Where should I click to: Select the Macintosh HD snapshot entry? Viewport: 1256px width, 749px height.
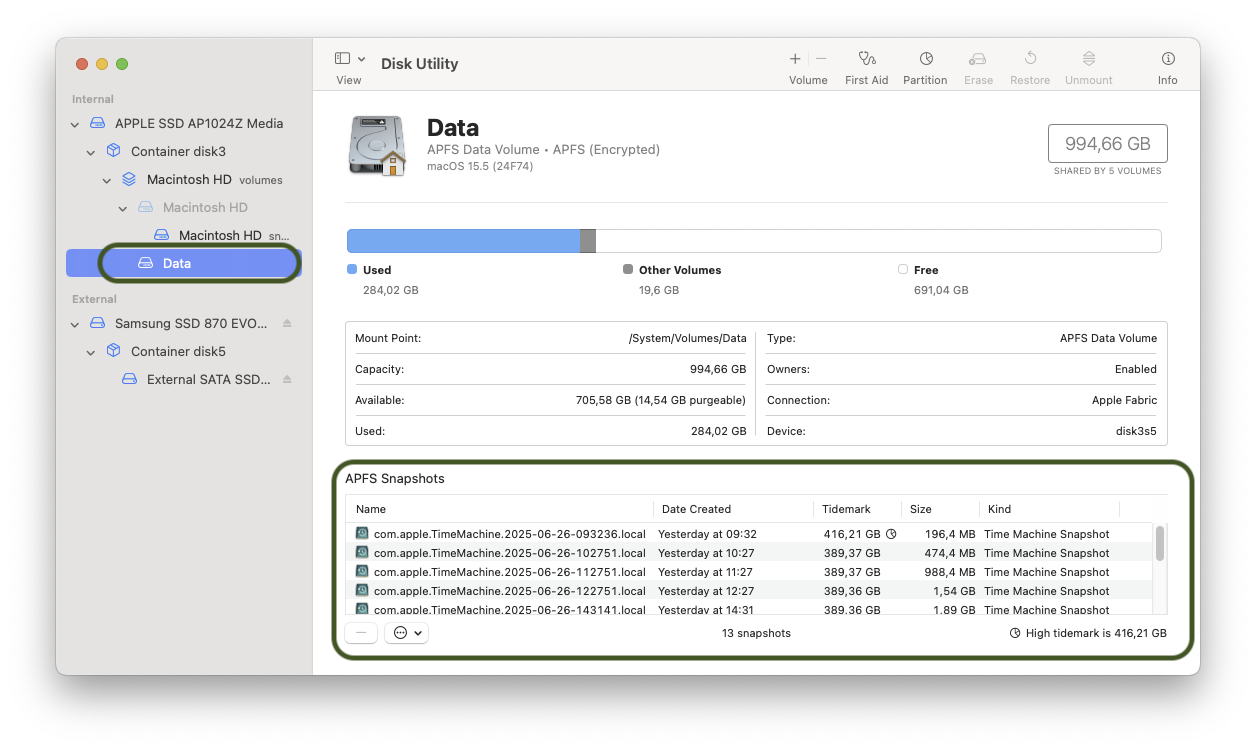coord(220,235)
